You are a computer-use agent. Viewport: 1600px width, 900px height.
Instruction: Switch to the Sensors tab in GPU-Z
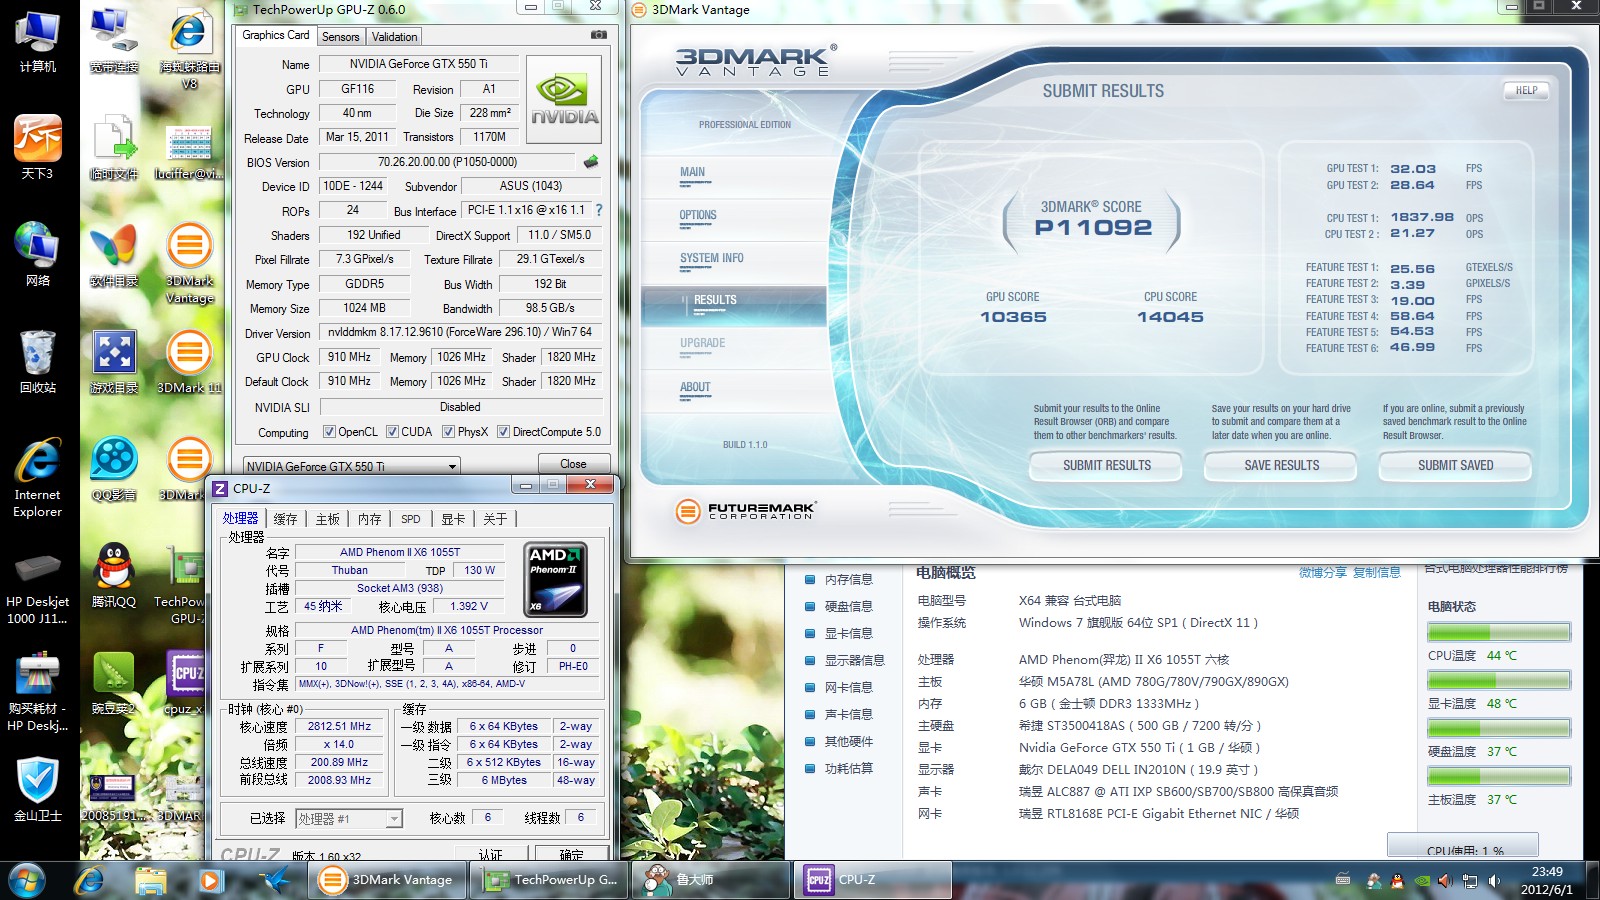pos(340,37)
